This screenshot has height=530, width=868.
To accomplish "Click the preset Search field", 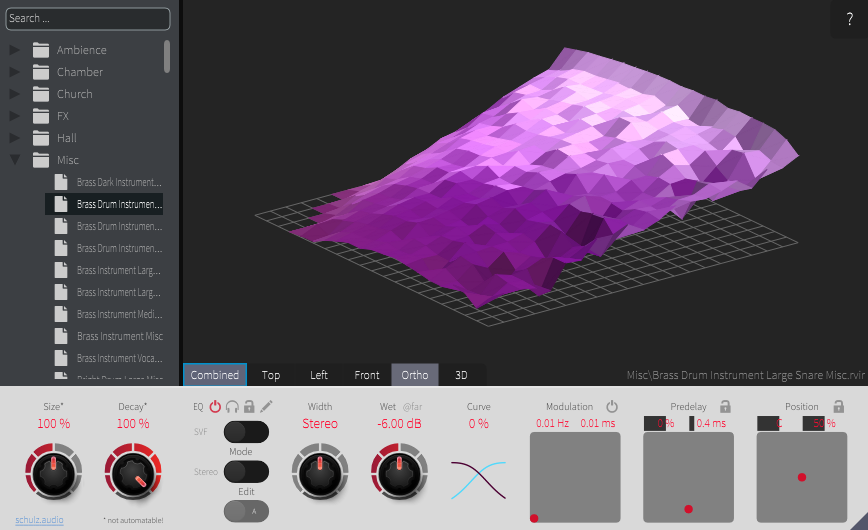I will tap(88, 18).
